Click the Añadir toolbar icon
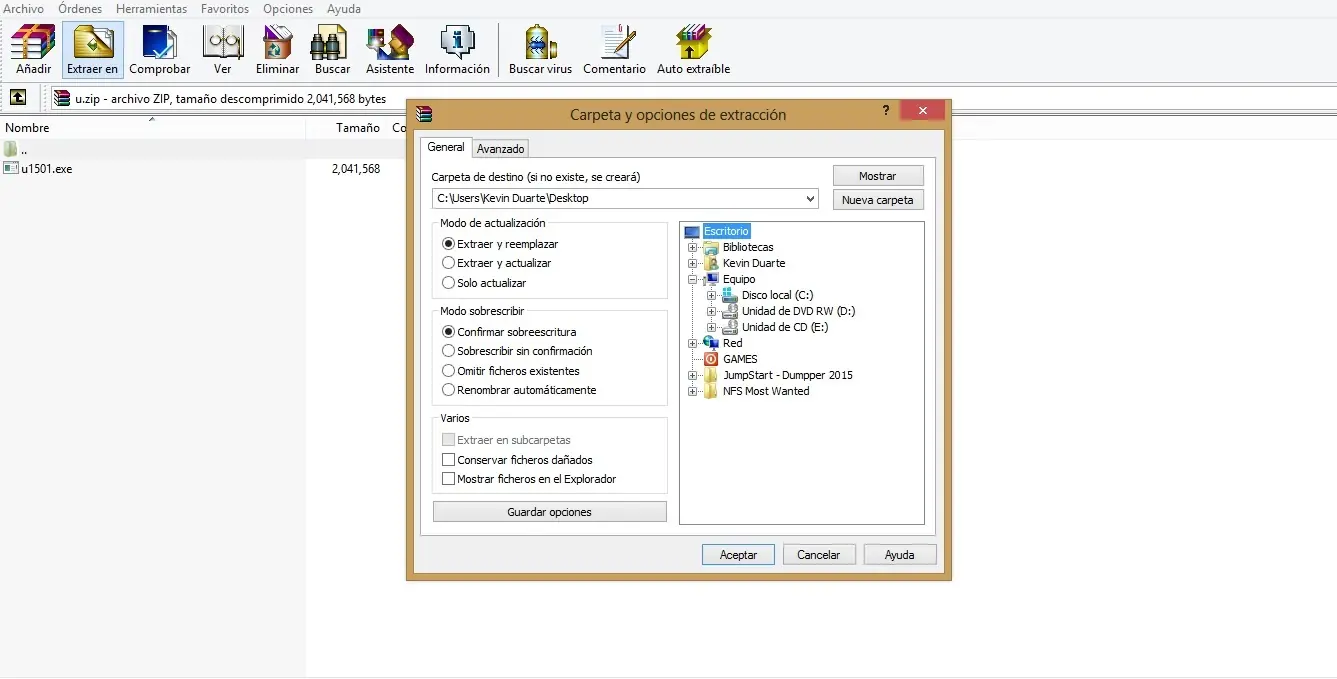Screen dimensions: 1337x679 [x=33, y=44]
